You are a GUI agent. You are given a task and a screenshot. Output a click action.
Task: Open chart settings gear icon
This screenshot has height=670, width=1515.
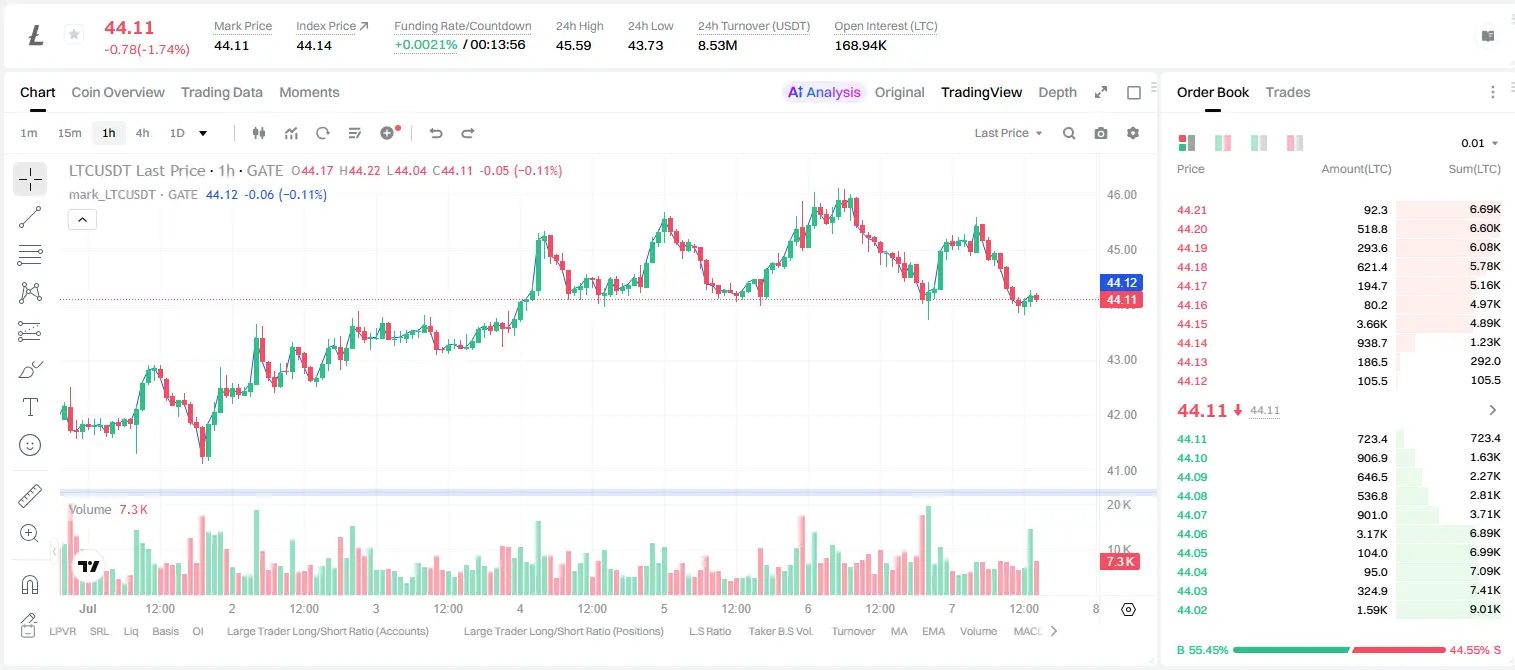[x=1133, y=133]
